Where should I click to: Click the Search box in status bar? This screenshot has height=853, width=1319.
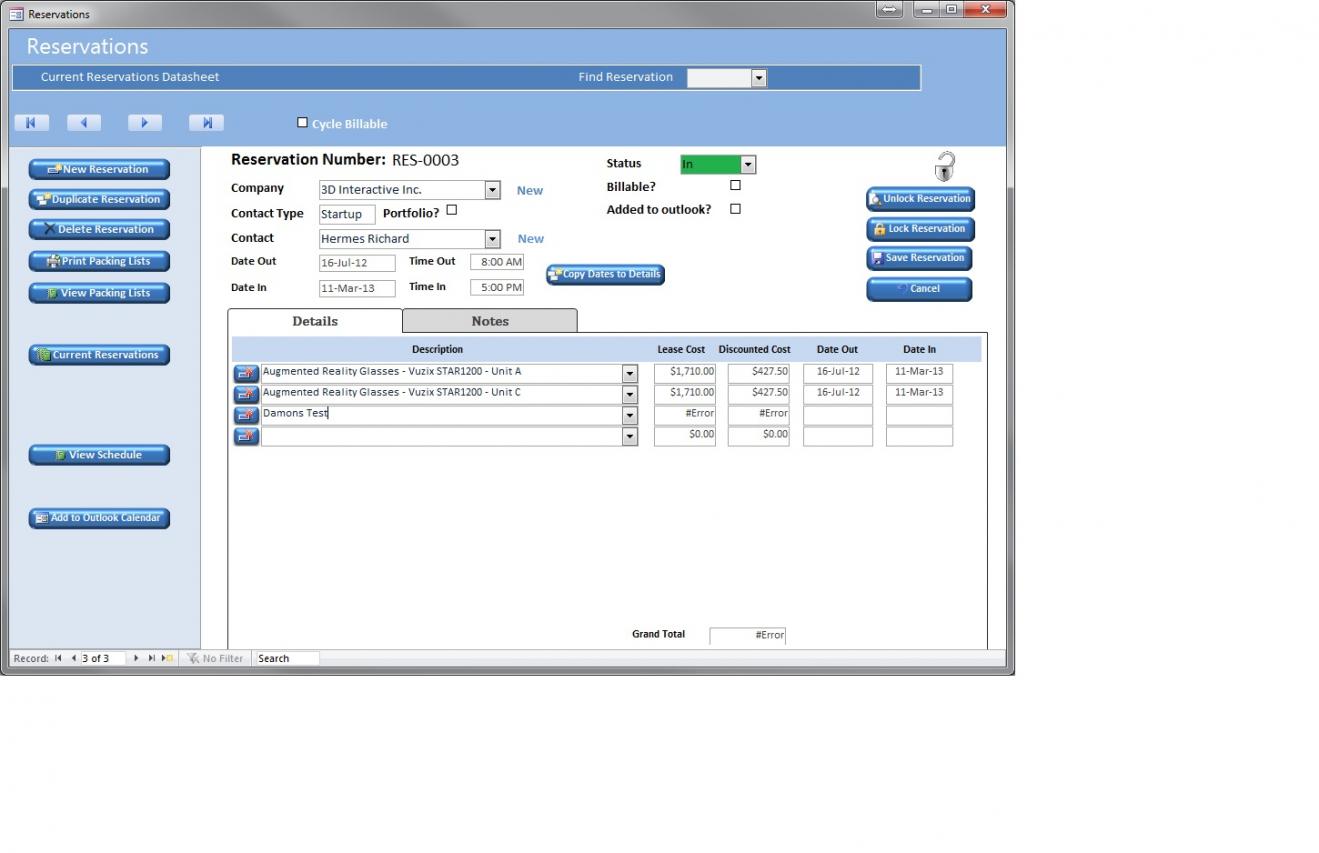click(x=286, y=658)
